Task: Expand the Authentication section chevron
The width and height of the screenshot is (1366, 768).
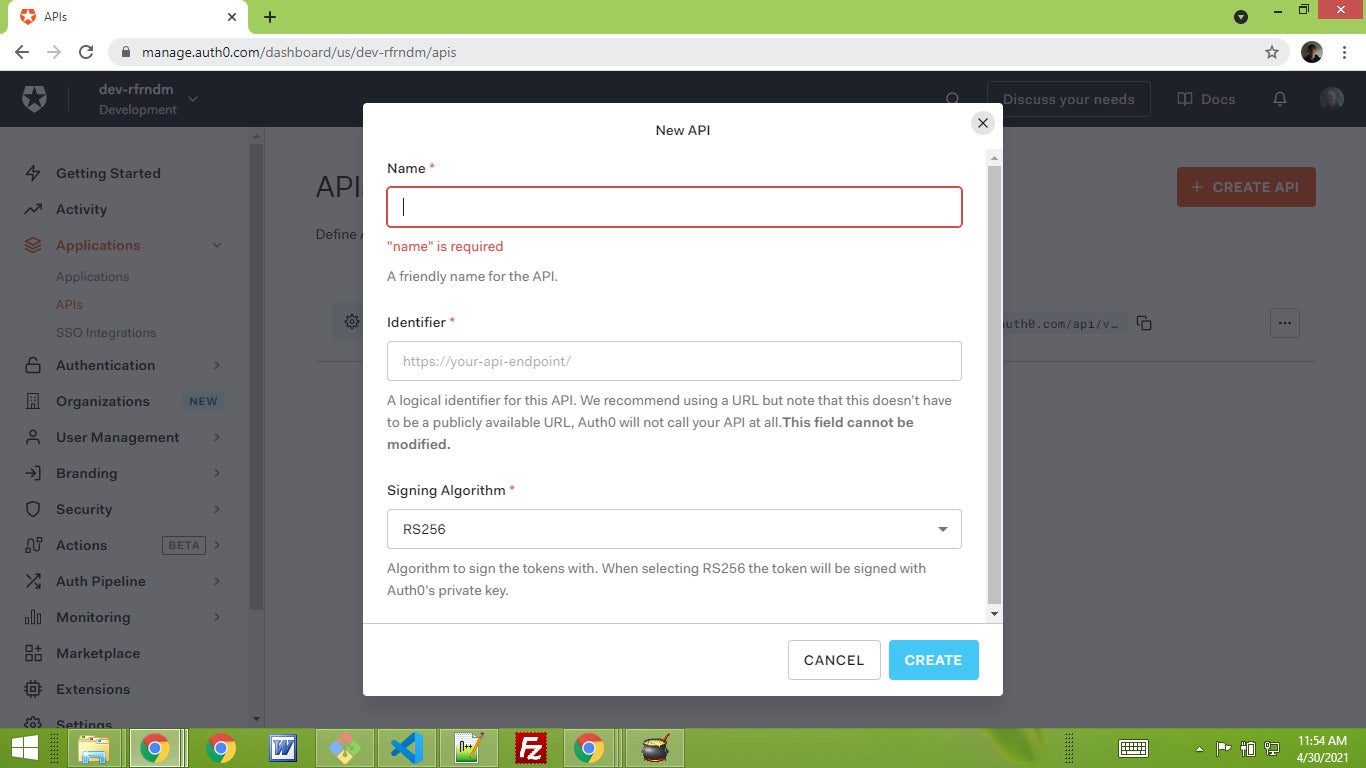Action: click(x=217, y=365)
